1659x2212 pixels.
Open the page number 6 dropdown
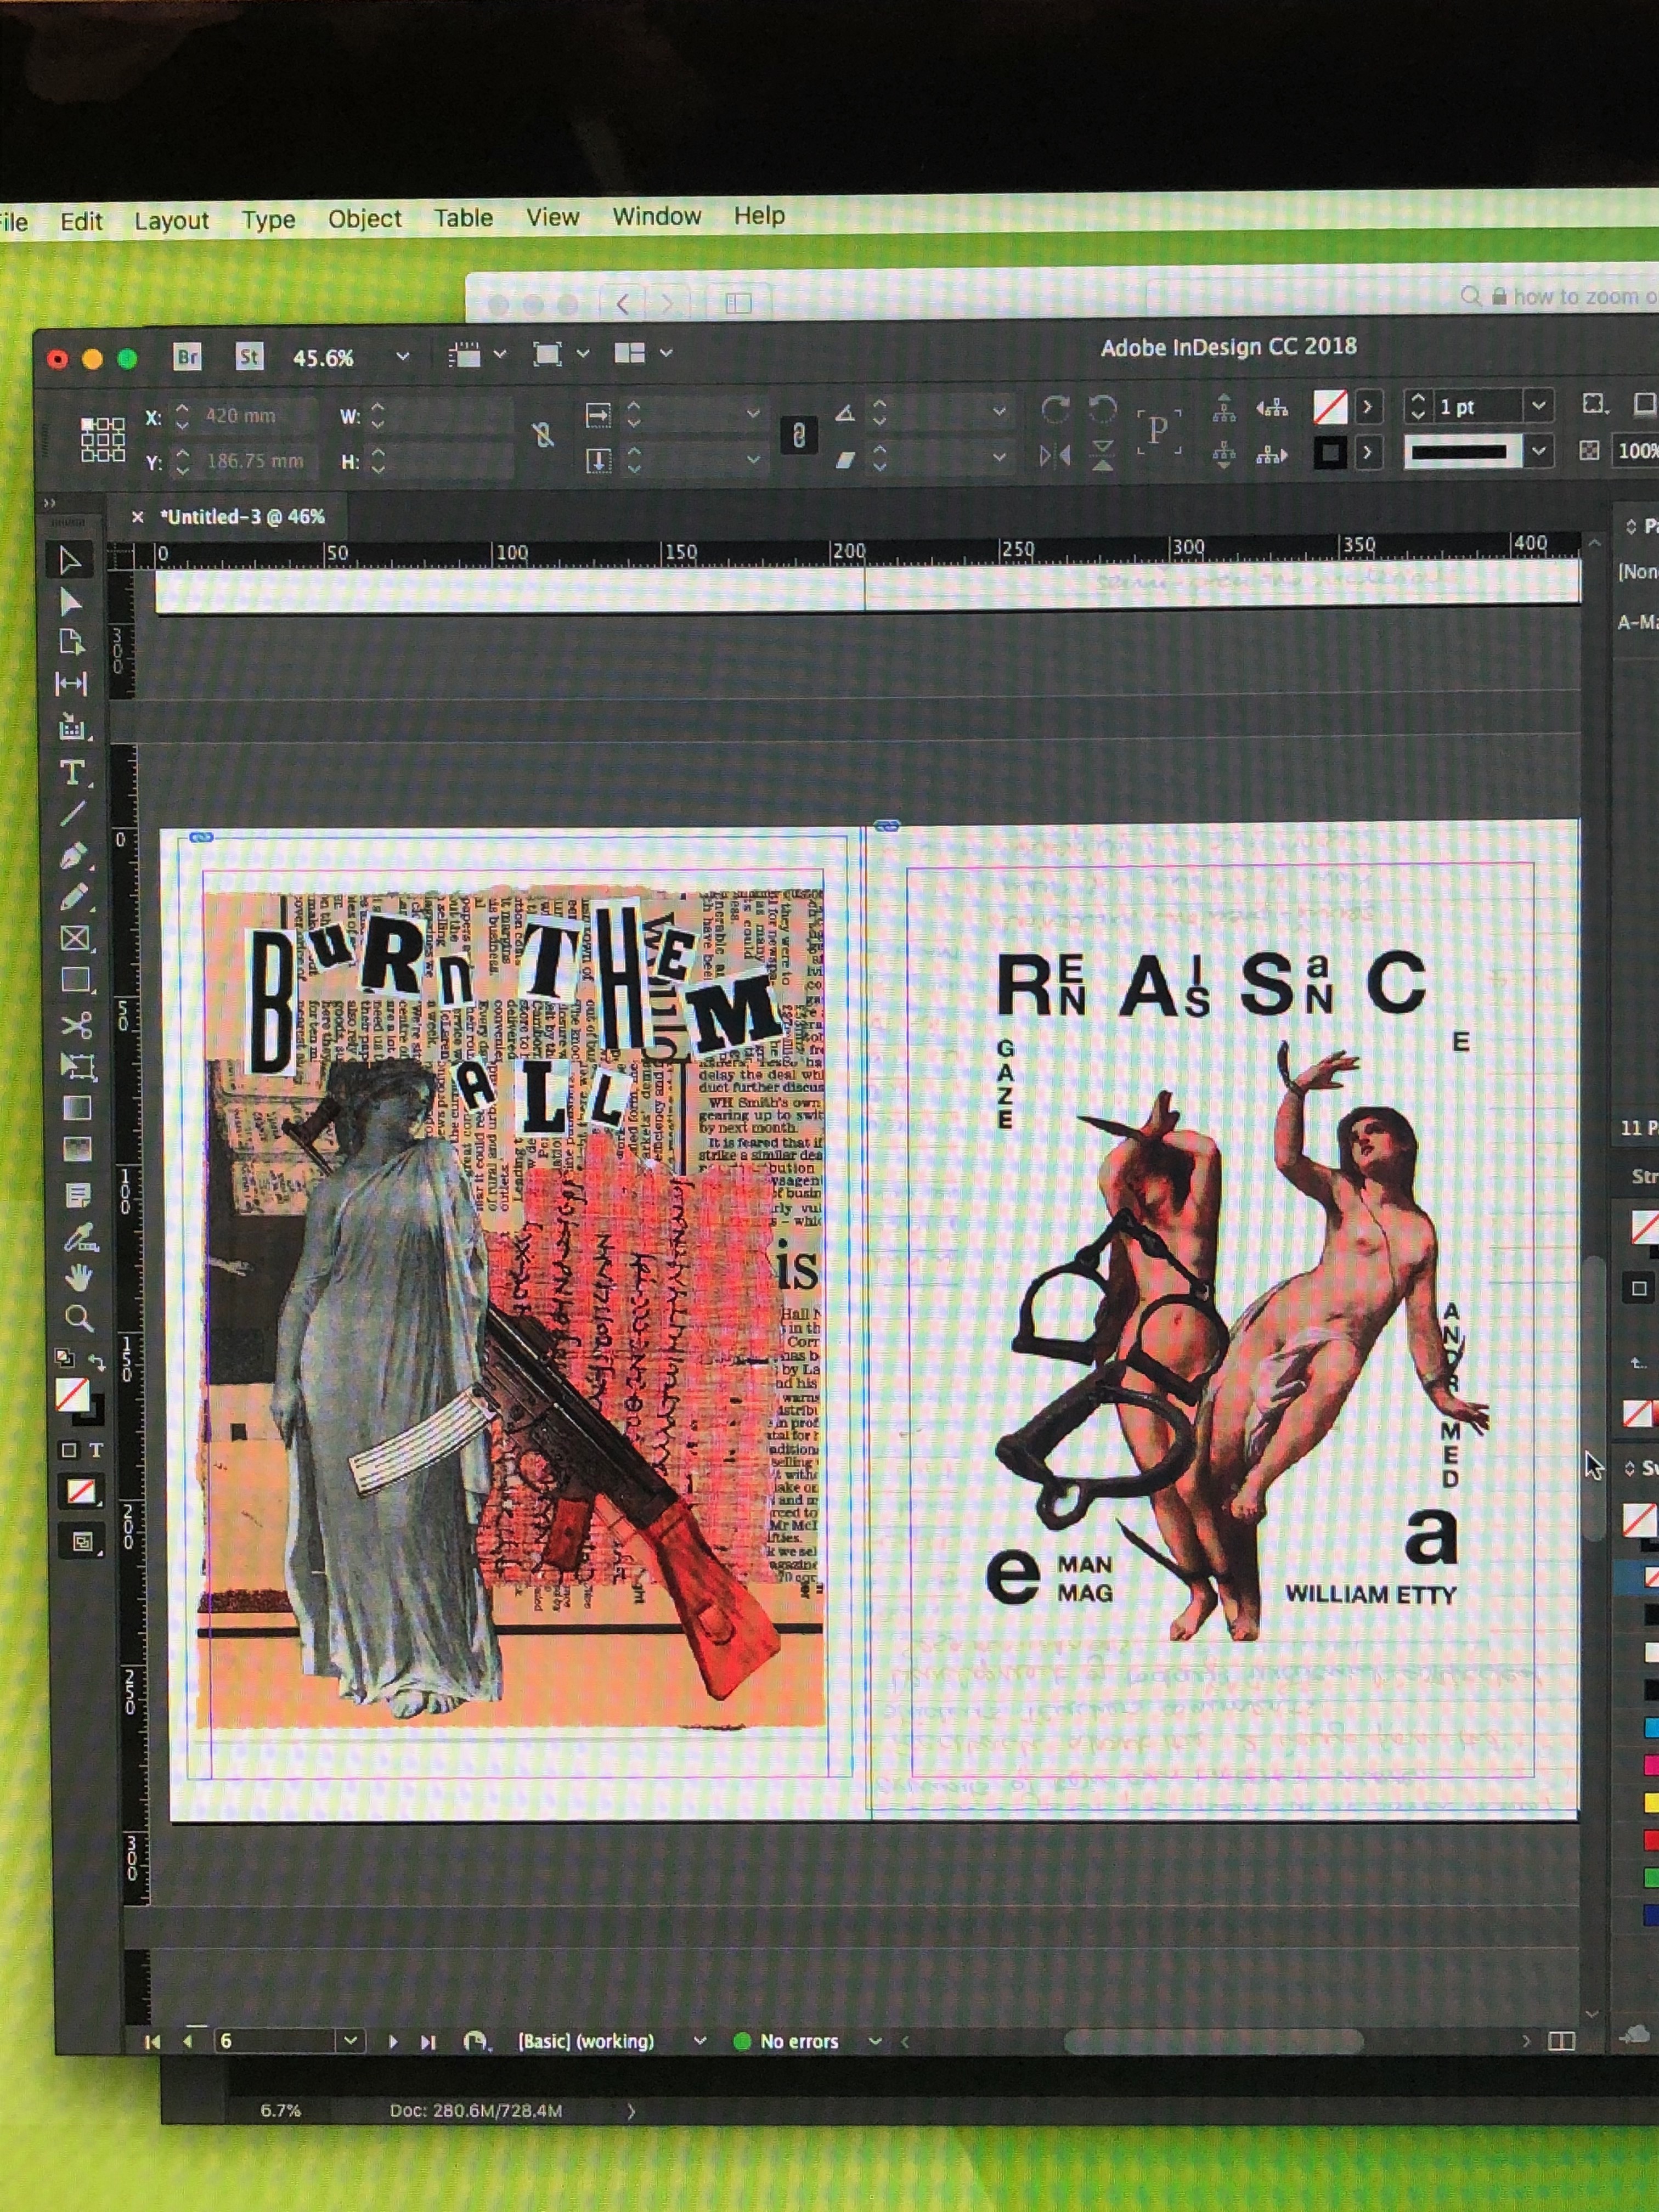[x=350, y=2041]
